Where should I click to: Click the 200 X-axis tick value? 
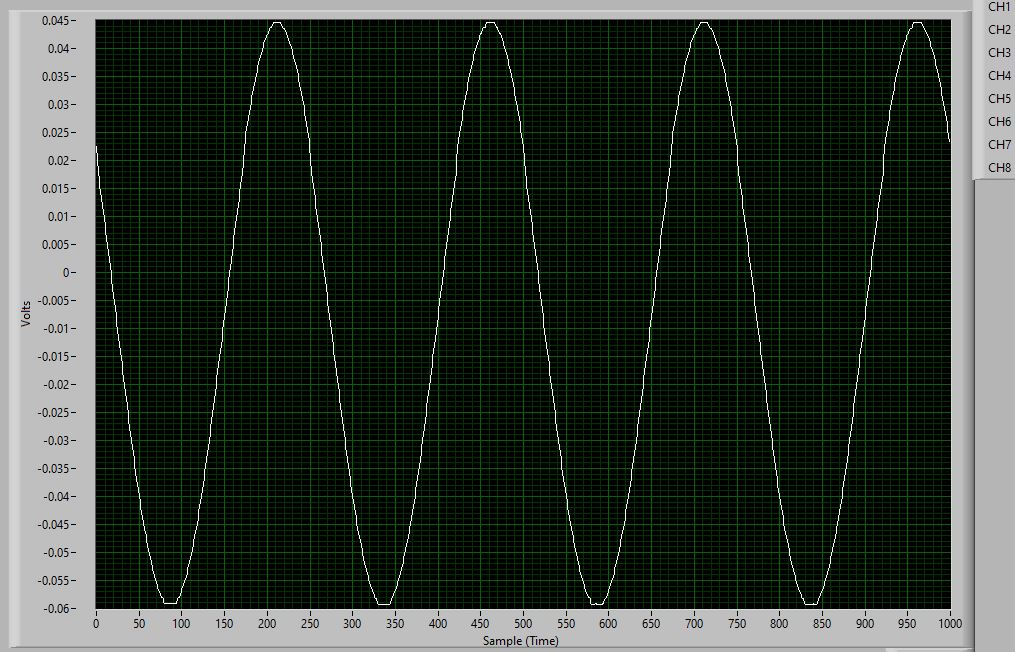pos(267,624)
